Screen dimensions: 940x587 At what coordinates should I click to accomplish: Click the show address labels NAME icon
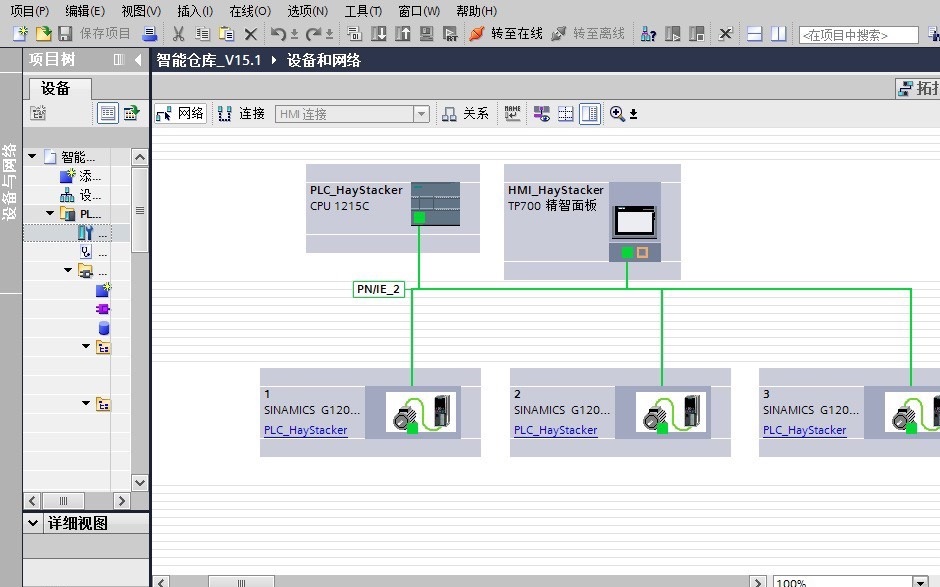[x=513, y=113]
